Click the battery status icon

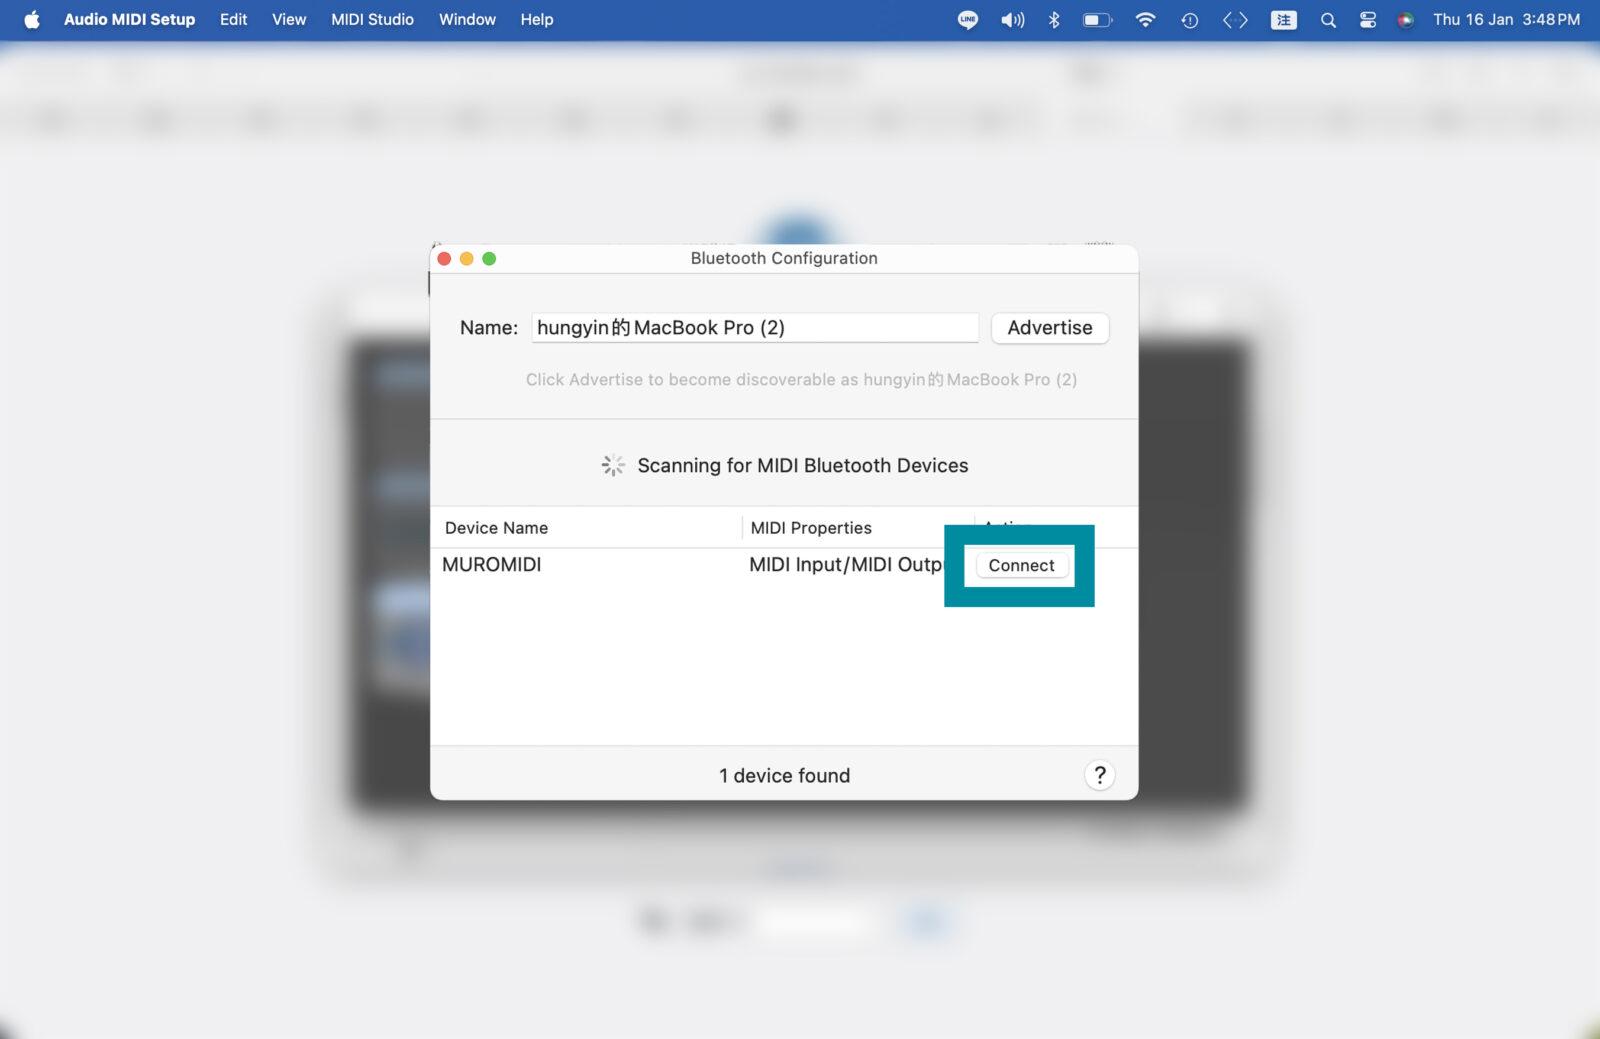1097,20
